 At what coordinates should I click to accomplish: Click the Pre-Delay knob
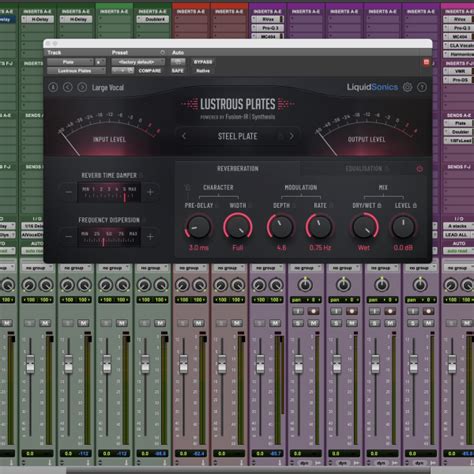tap(199, 227)
